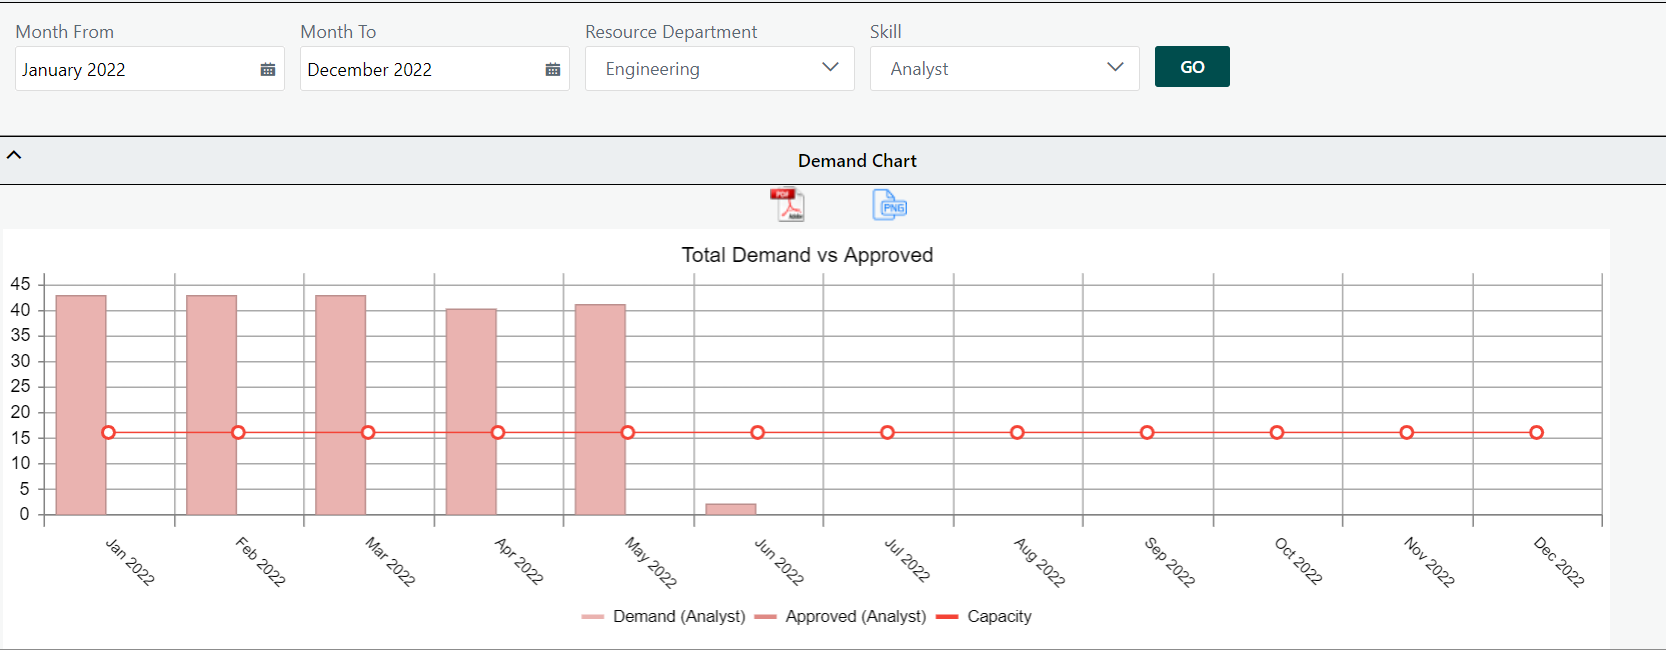Open the Month To calendar picker icon
The image size is (1666, 650).
click(553, 69)
